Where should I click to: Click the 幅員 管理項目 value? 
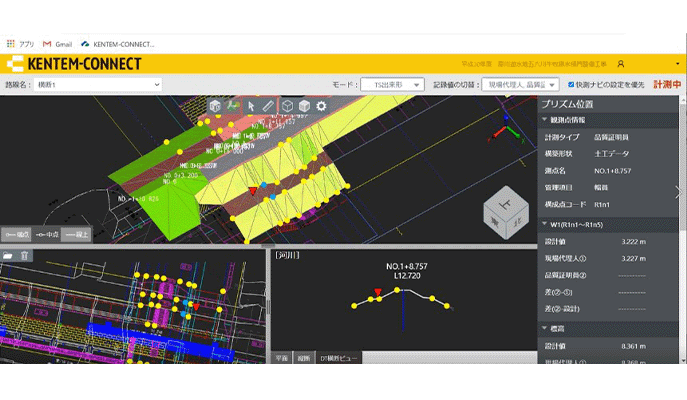601,188
